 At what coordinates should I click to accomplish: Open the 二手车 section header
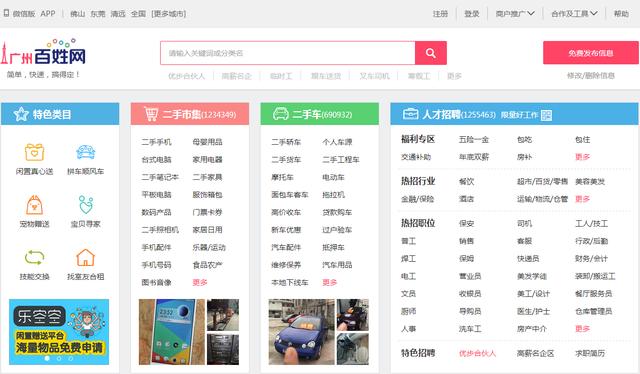tap(320, 114)
